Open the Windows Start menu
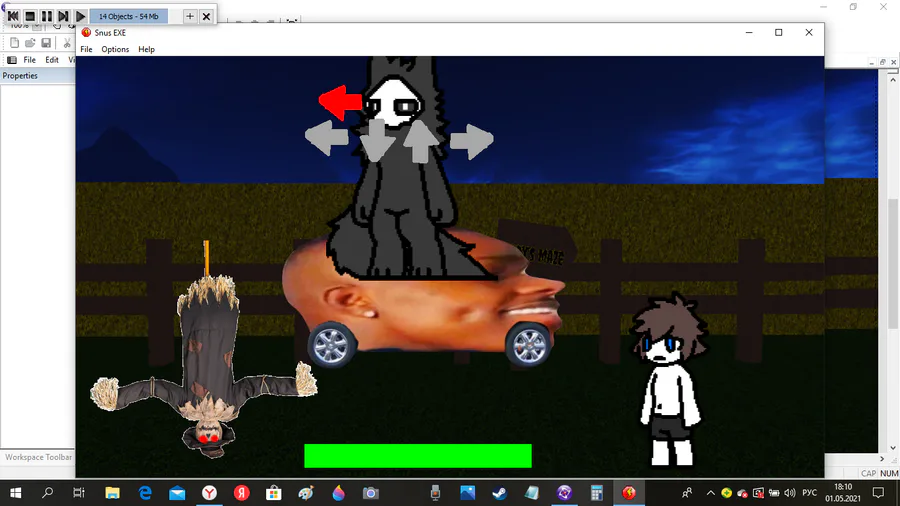The image size is (900, 506). (x=15, y=493)
